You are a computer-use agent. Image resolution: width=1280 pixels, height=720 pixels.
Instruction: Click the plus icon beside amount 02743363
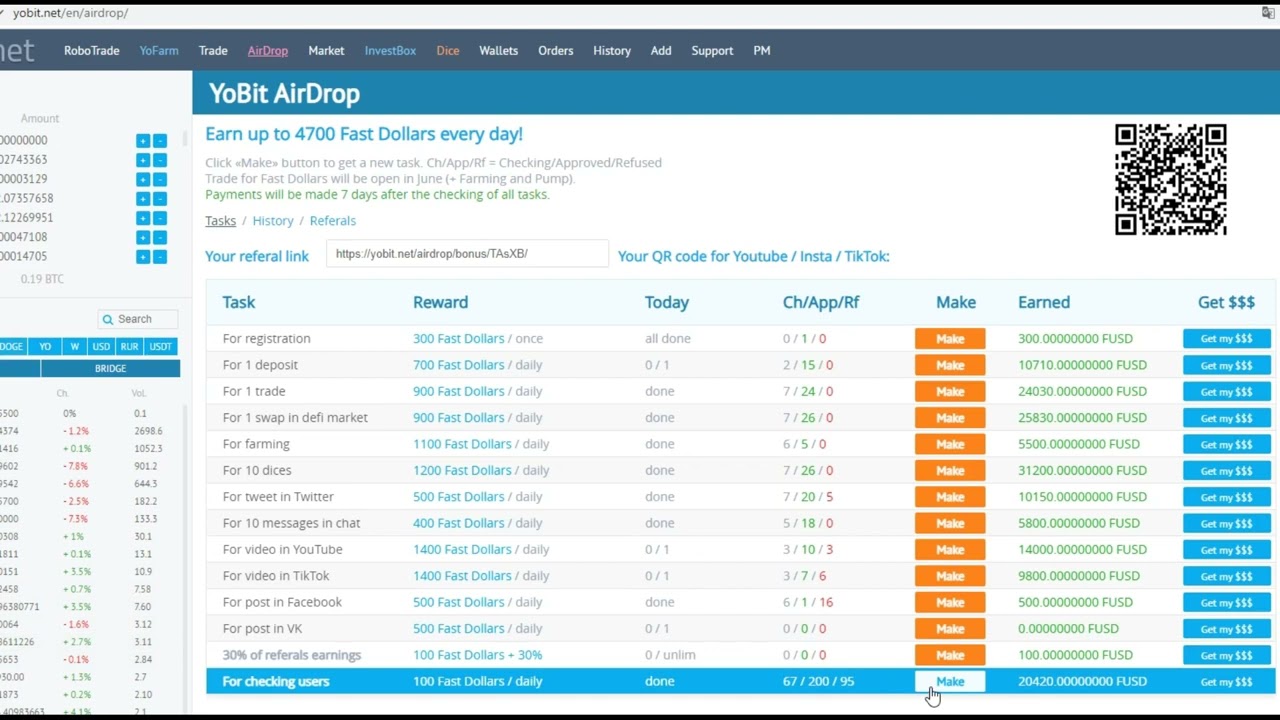coord(143,160)
